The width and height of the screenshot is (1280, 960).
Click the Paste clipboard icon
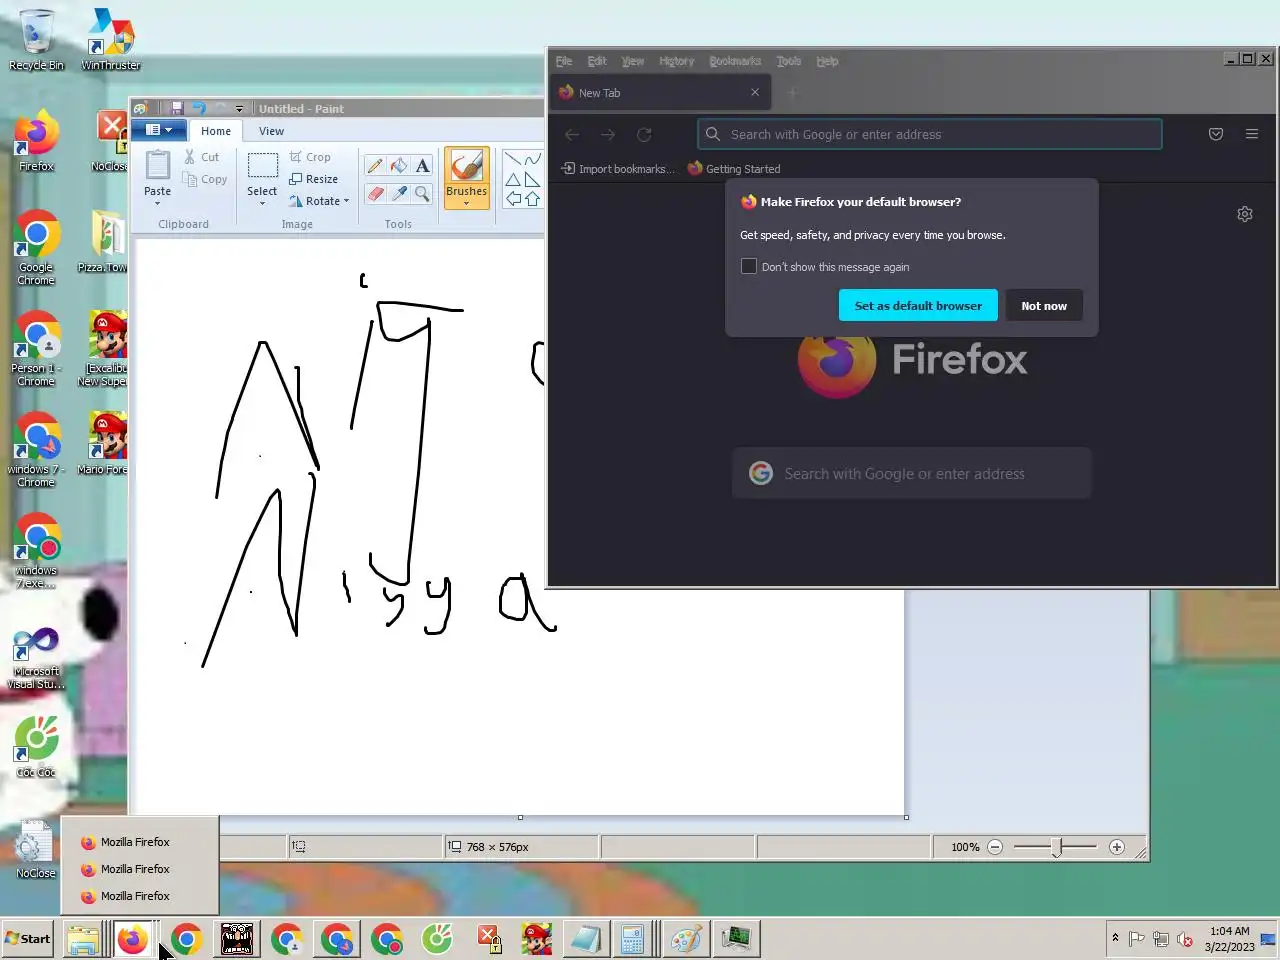point(158,166)
